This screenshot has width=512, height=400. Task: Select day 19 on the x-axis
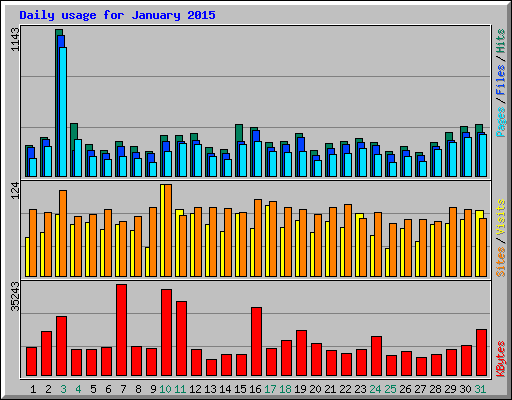(x=300, y=389)
